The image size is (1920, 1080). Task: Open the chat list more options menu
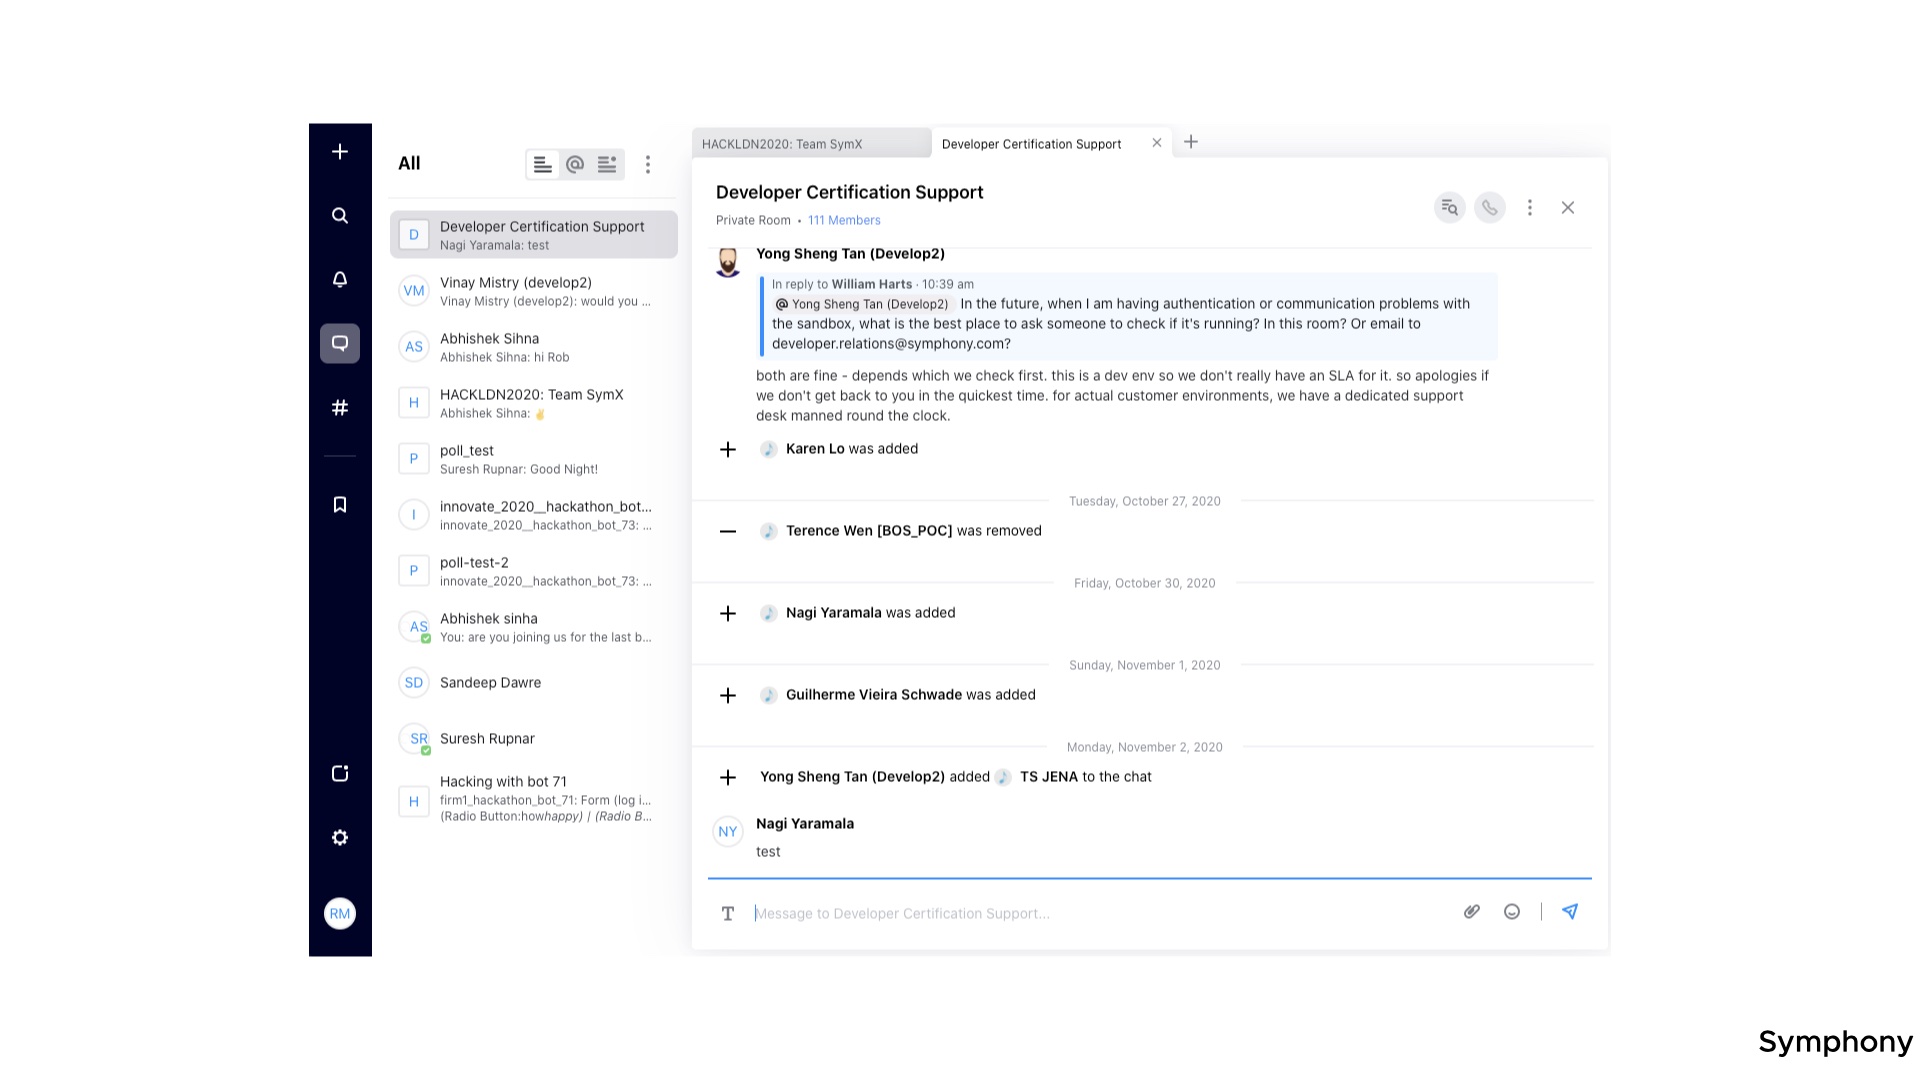tap(648, 164)
